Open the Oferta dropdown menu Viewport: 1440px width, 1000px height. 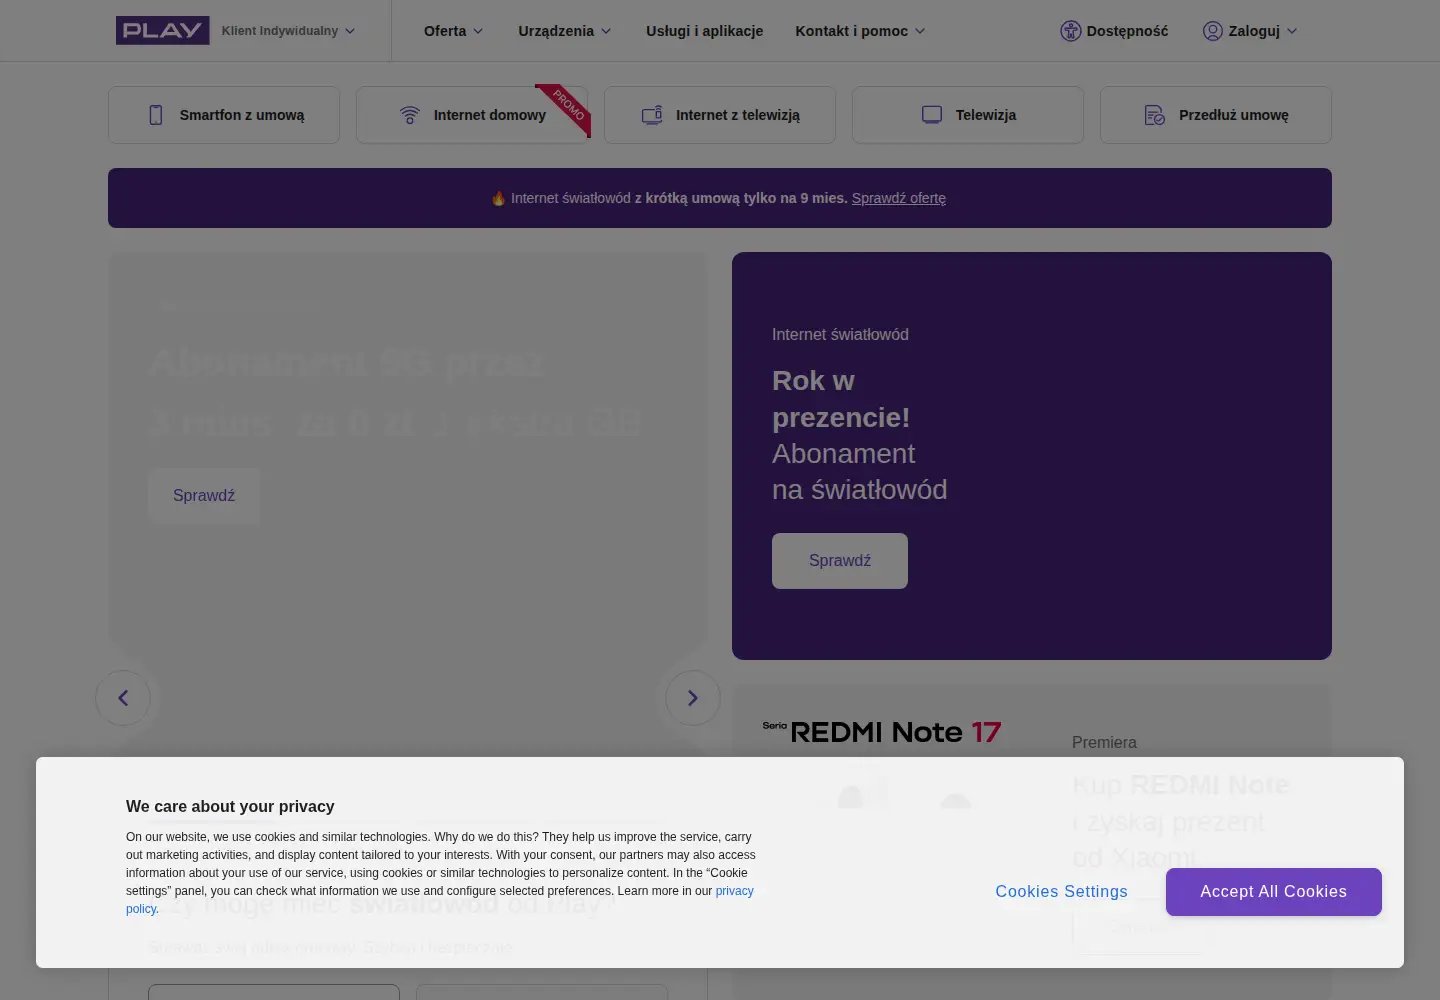[x=453, y=31]
